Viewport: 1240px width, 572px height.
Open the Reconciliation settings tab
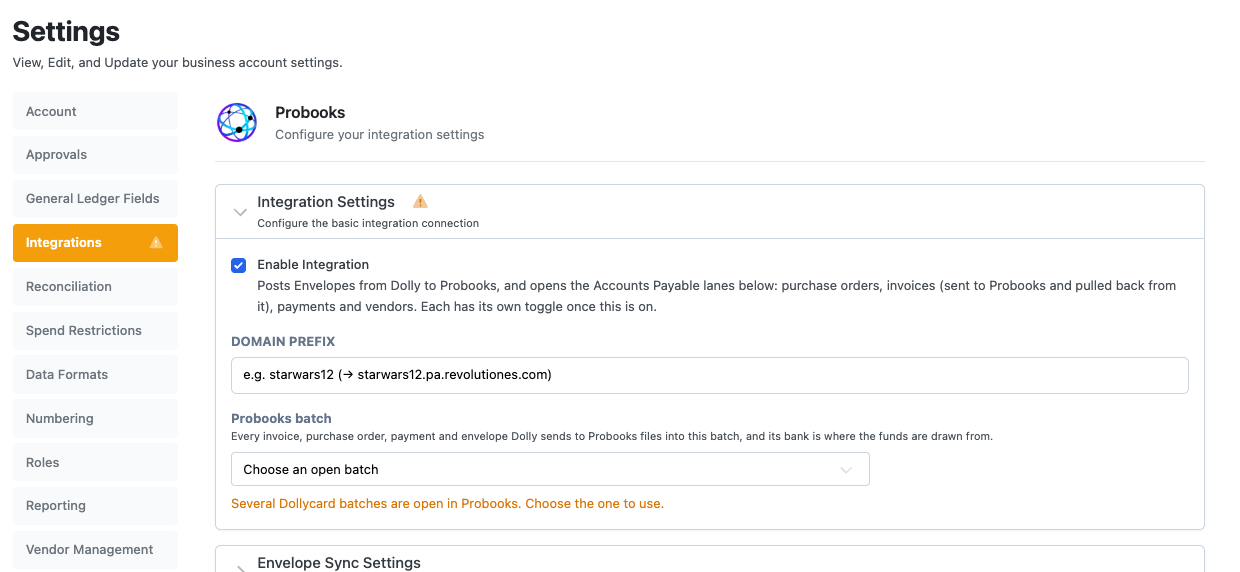pyautogui.click(x=95, y=287)
